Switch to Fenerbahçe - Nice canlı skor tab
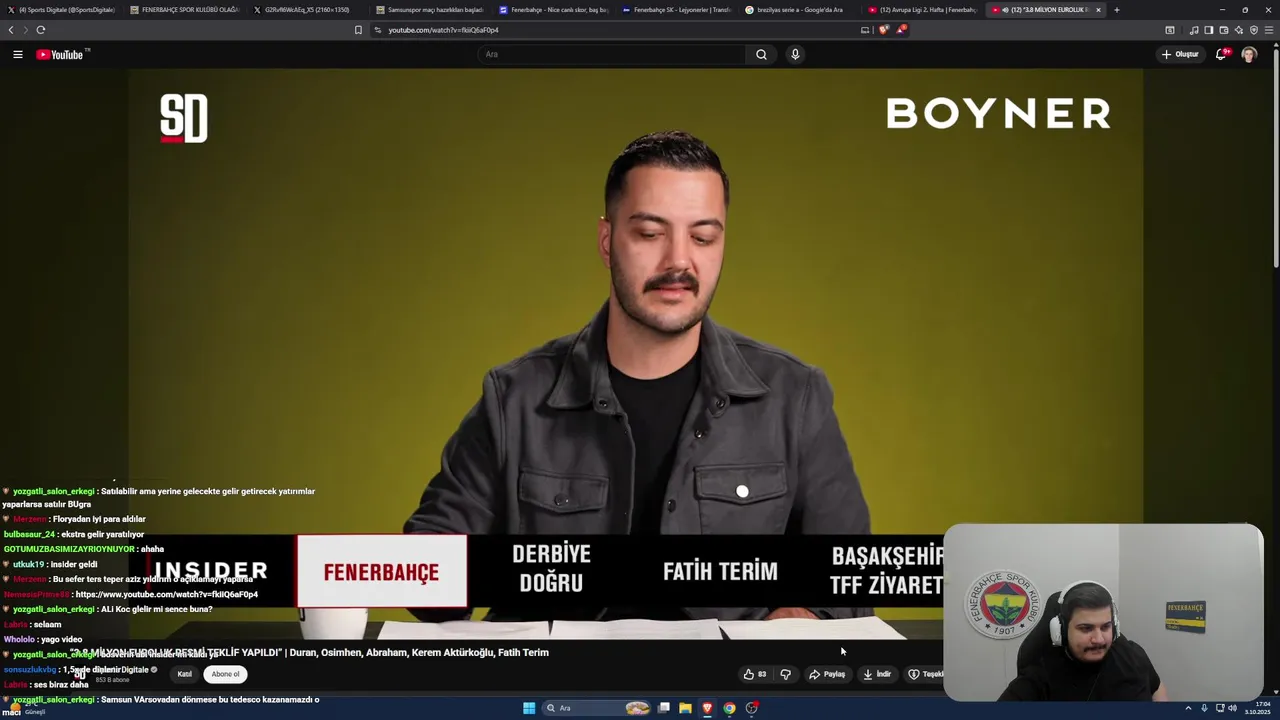Image resolution: width=1280 pixels, height=720 pixels. coord(554,10)
